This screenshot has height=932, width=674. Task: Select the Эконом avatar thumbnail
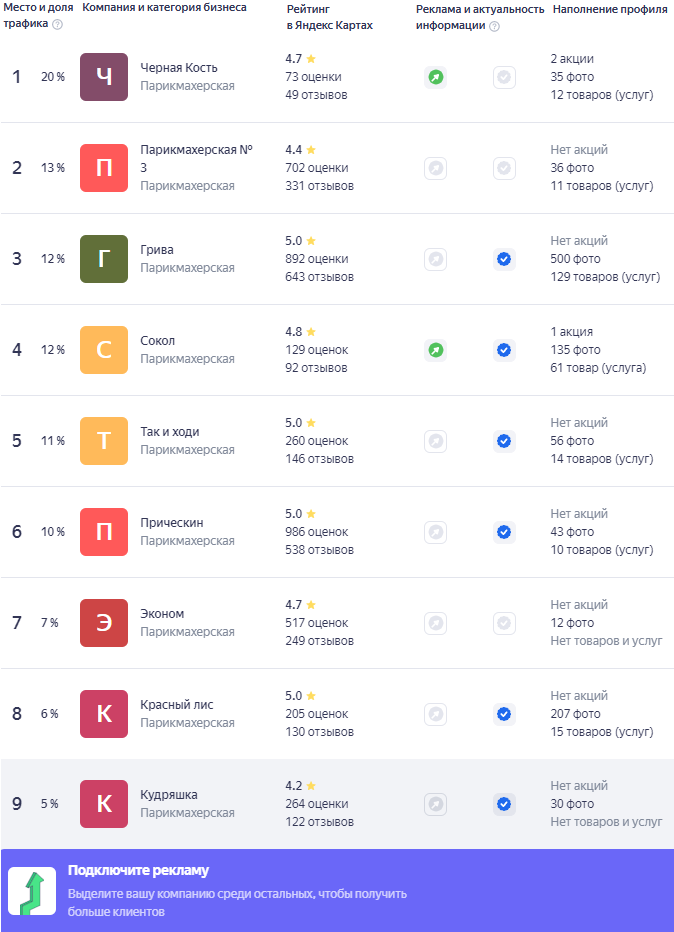[x=104, y=623]
